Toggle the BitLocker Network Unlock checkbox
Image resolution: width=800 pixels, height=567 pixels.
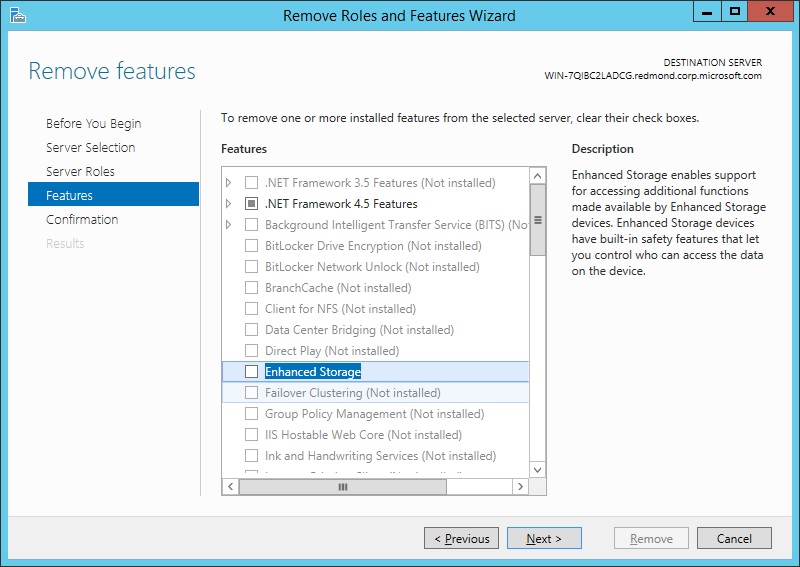click(x=252, y=266)
